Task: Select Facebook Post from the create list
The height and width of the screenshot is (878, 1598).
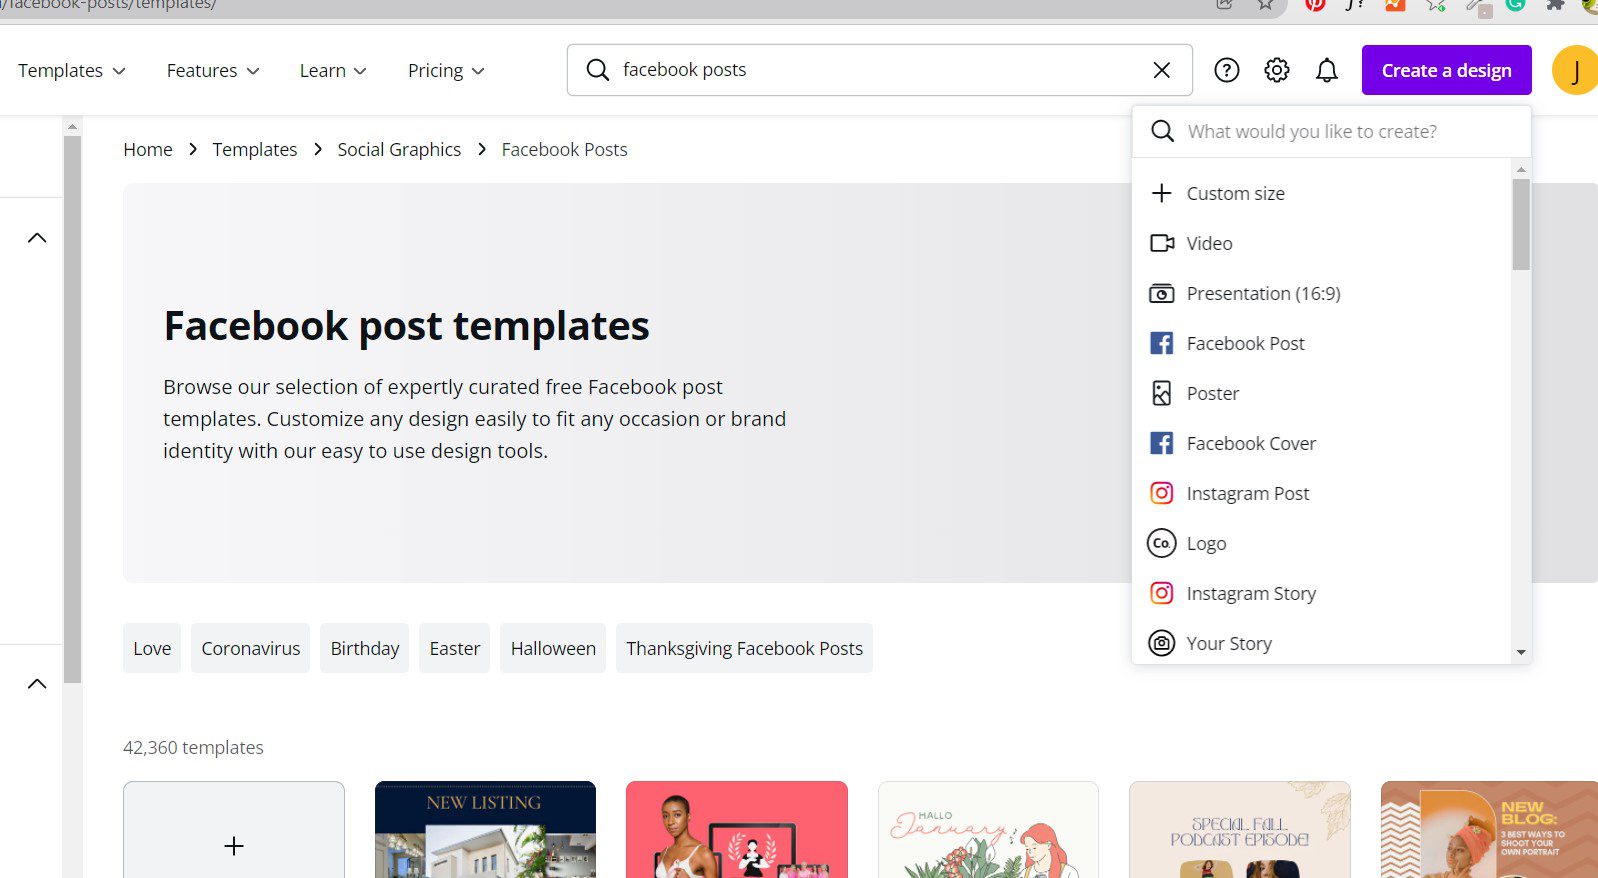Action: [x=1321, y=343]
